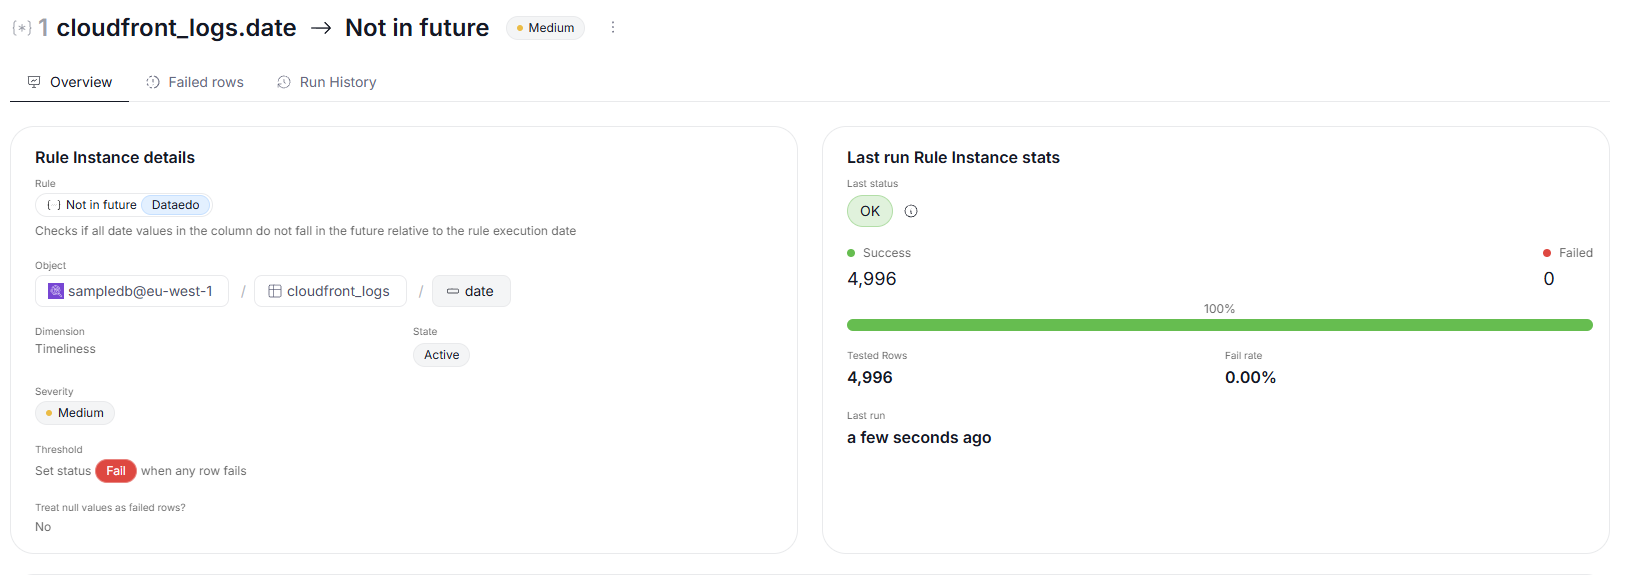Open the Run History tab

pyautogui.click(x=337, y=82)
